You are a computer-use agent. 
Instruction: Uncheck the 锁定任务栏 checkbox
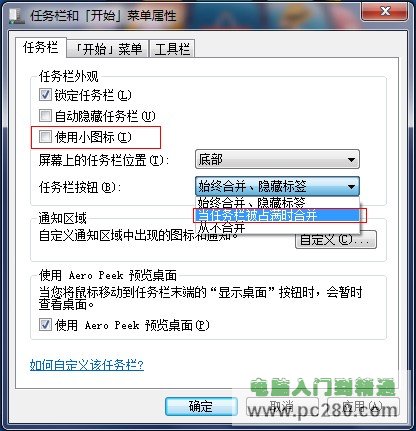tap(45, 95)
